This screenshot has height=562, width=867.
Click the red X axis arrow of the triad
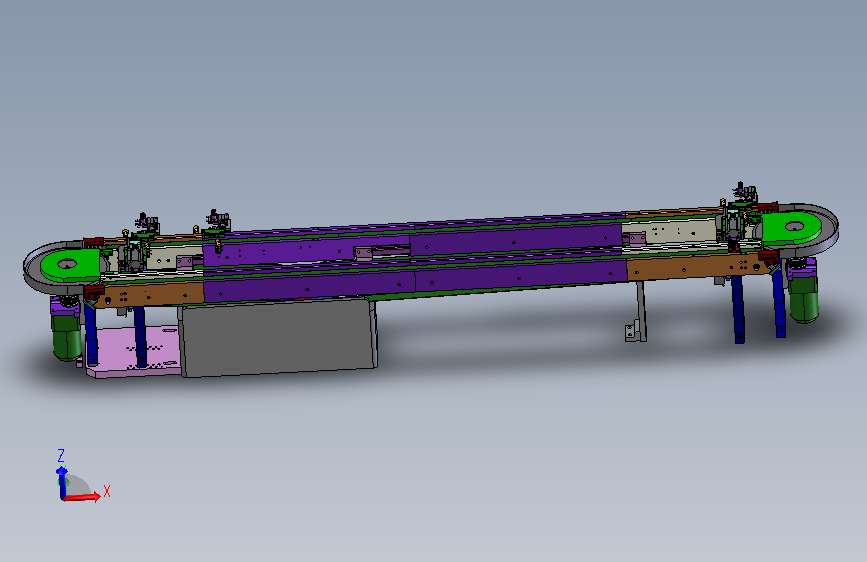82,496
